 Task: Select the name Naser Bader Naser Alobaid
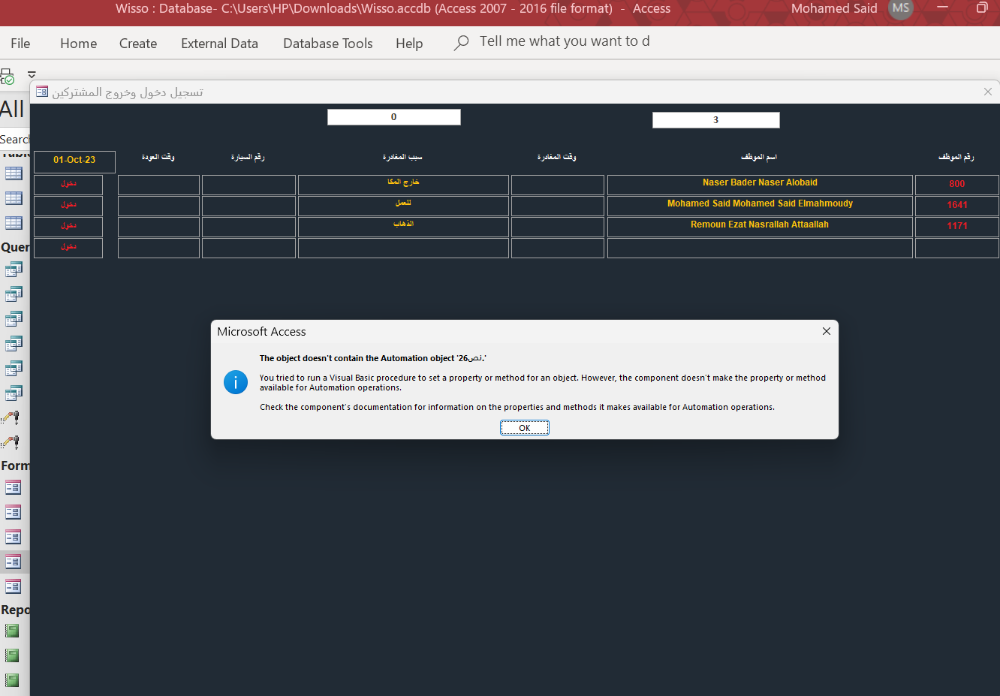pyautogui.click(x=760, y=184)
